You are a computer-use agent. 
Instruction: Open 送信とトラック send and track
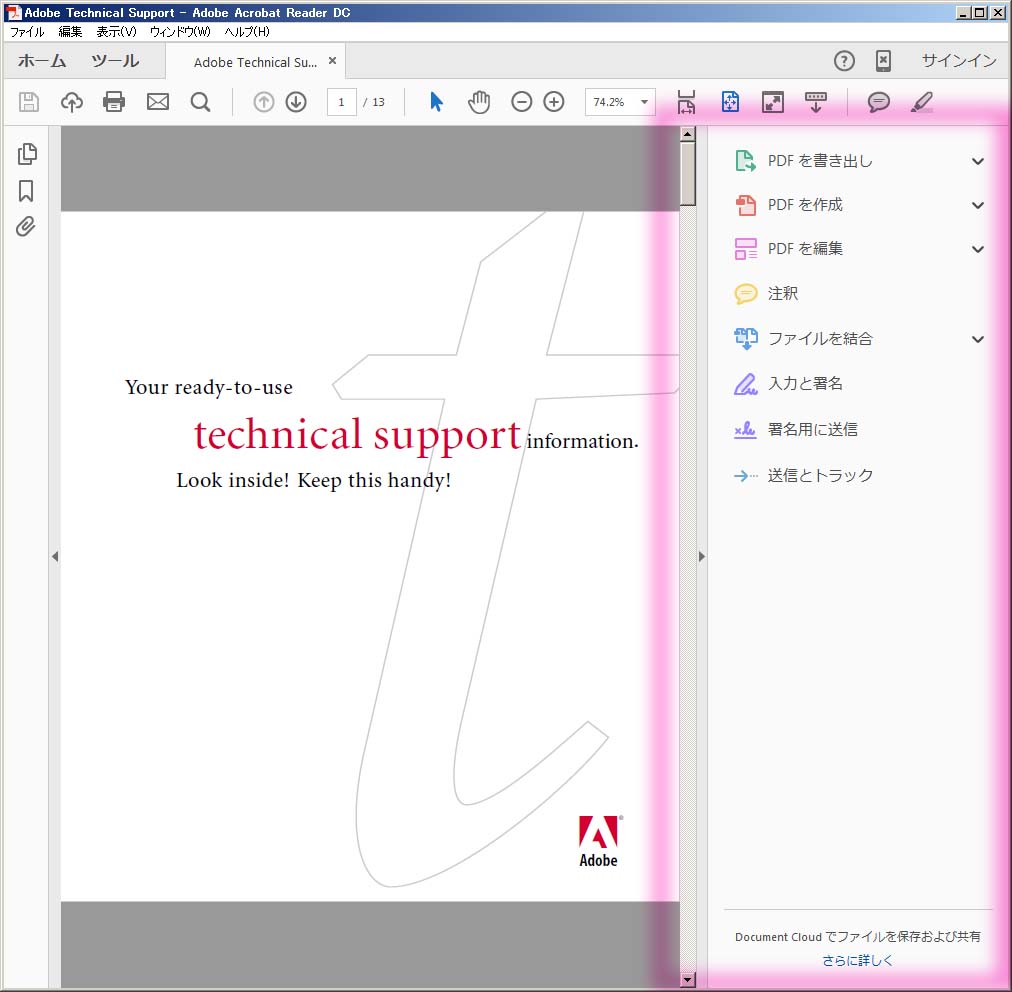click(804, 476)
